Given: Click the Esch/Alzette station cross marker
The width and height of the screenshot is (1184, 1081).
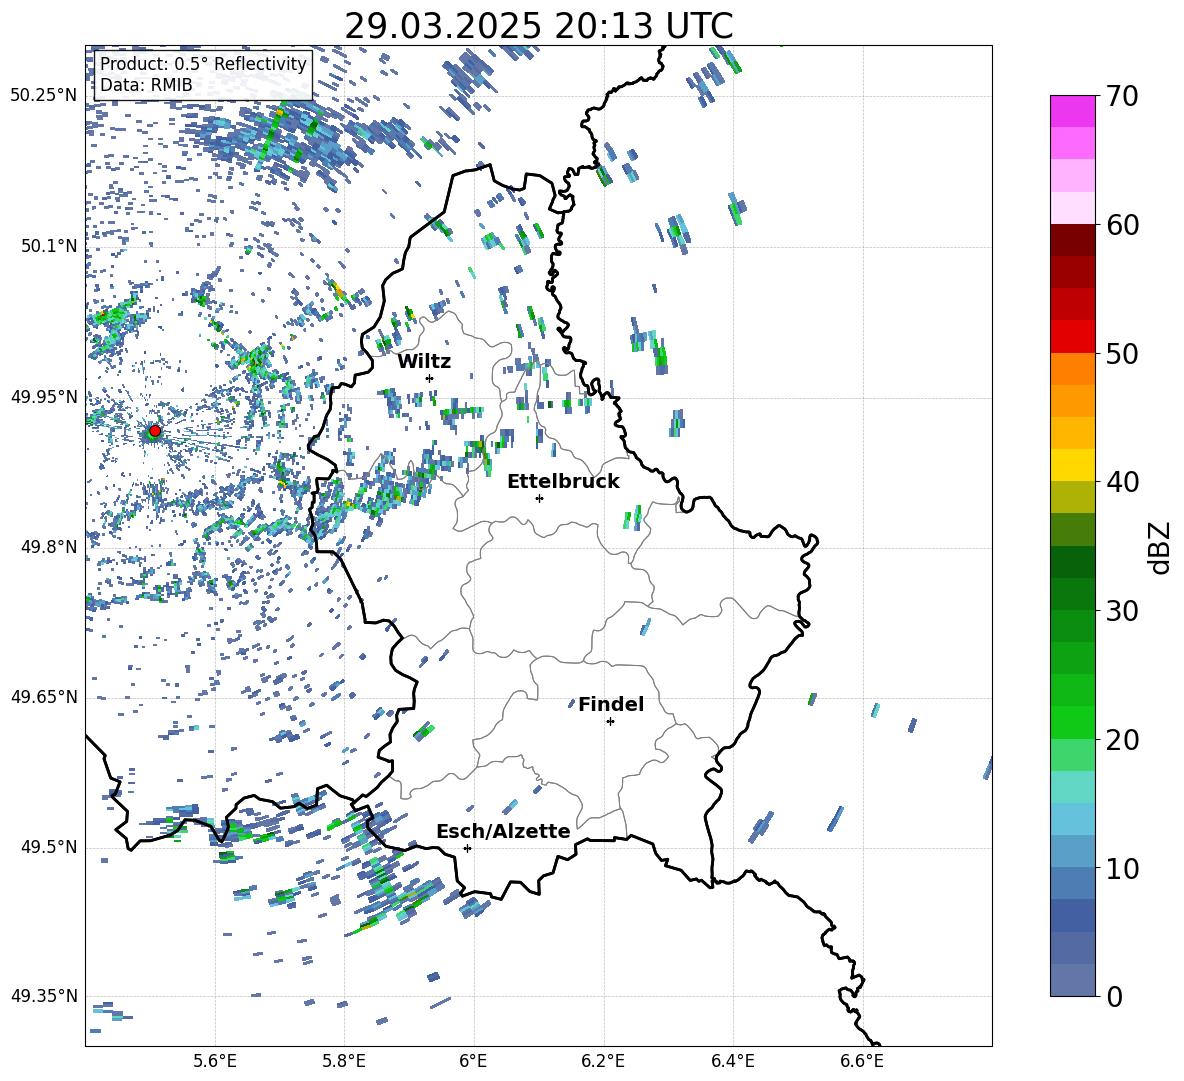Looking at the screenshot, I should (467, 848).
